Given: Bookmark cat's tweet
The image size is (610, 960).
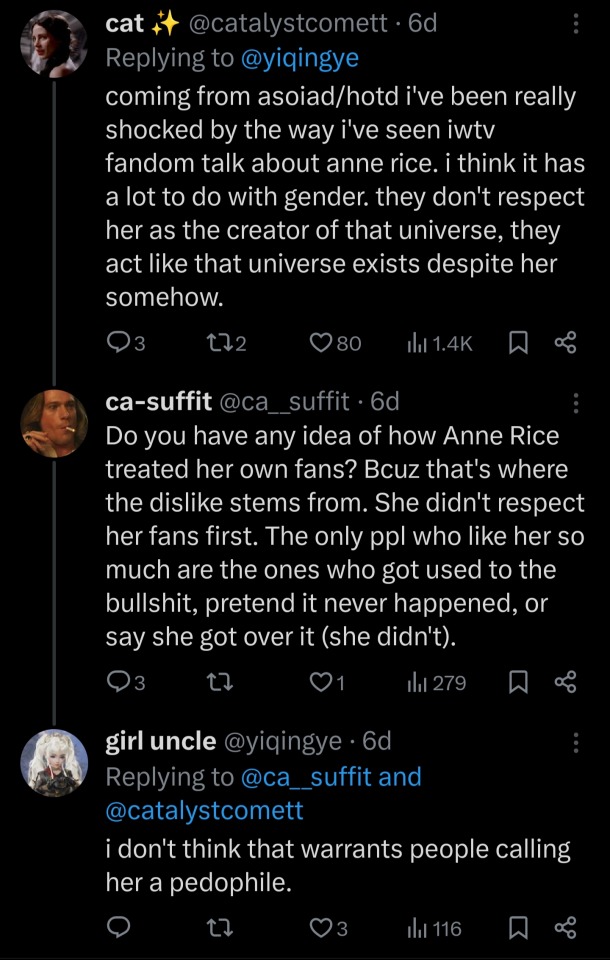Looking at the screenshot, I should pyautogui.click(x=518, y=343).
